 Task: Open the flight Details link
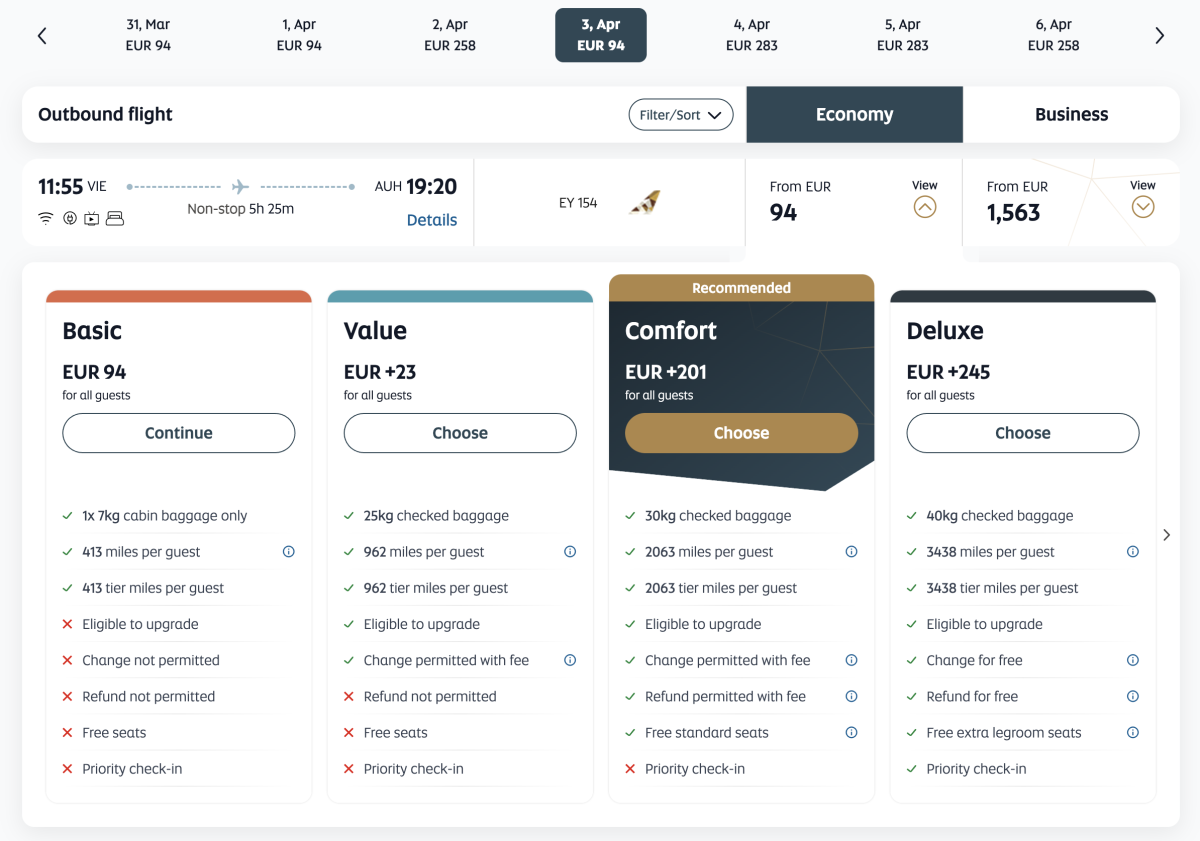[432, 220]
